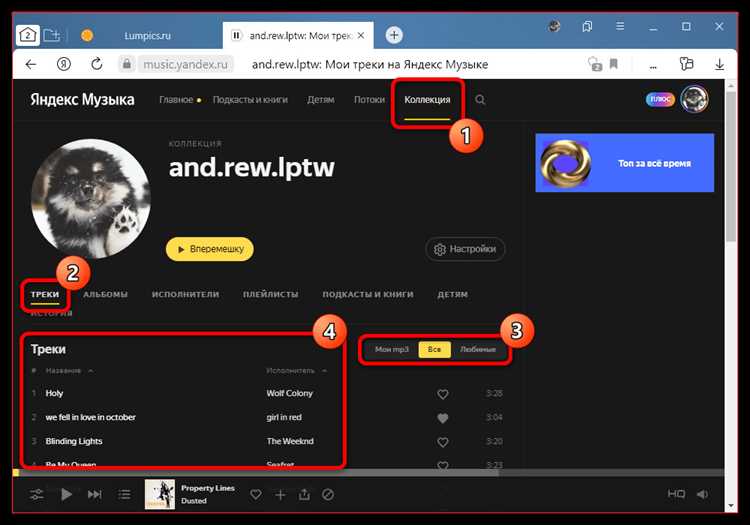The width and height of the screenshot is (750, 525).
Task: Open the Yandex home icon in toolbar
Action: pyautogui.click(x=64, y=64)
